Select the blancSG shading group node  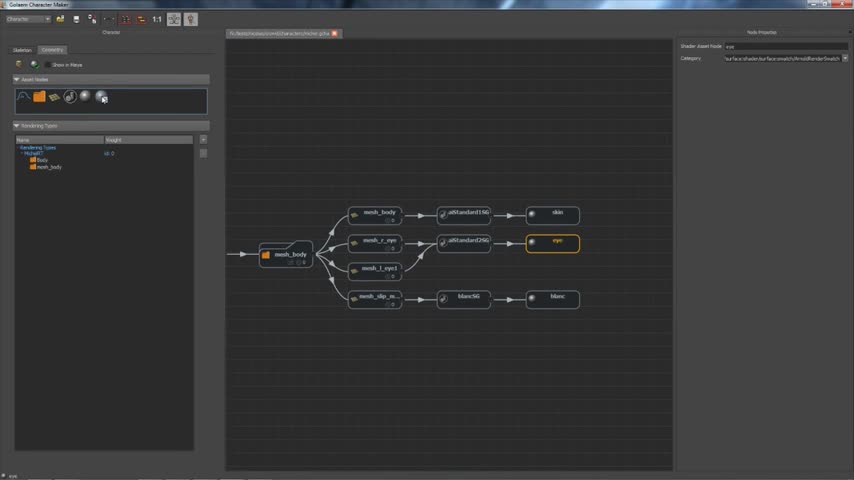coord(463,299)
